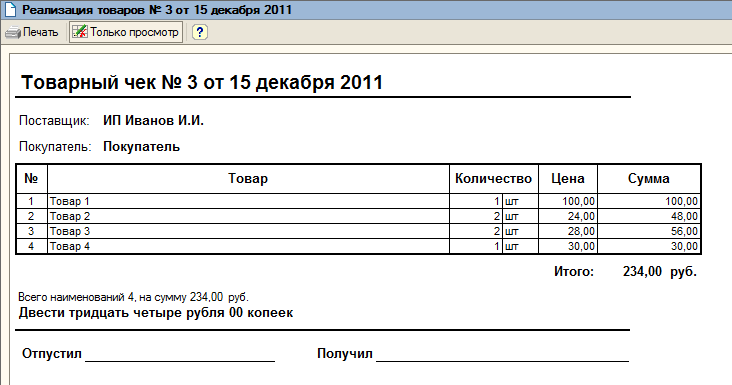
Task: Toggle the Только просмотр view-only mode
Action: click(126, 32)
